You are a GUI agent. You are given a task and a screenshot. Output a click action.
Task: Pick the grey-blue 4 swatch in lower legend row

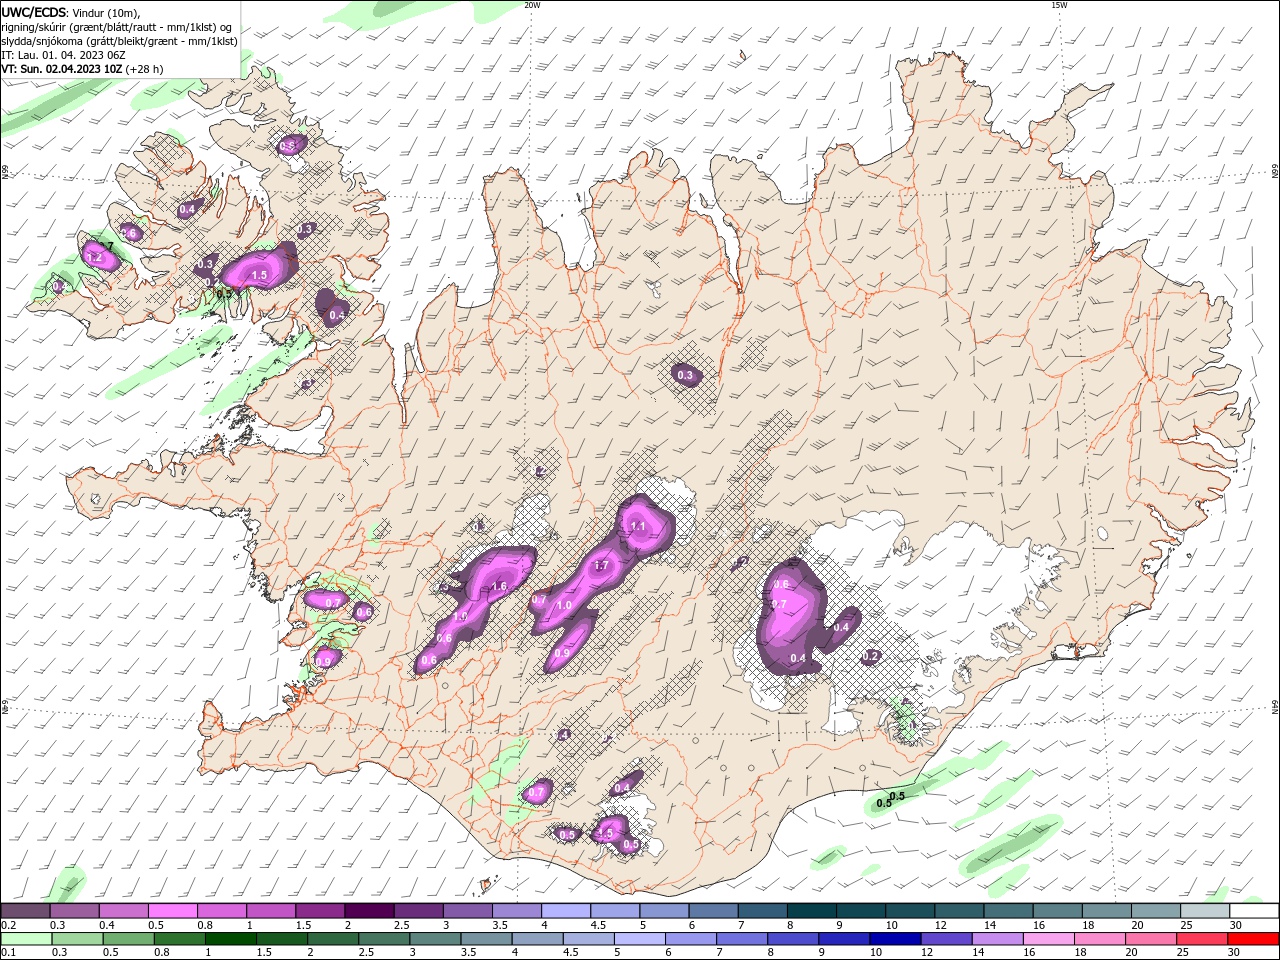[x=536, y=939]
